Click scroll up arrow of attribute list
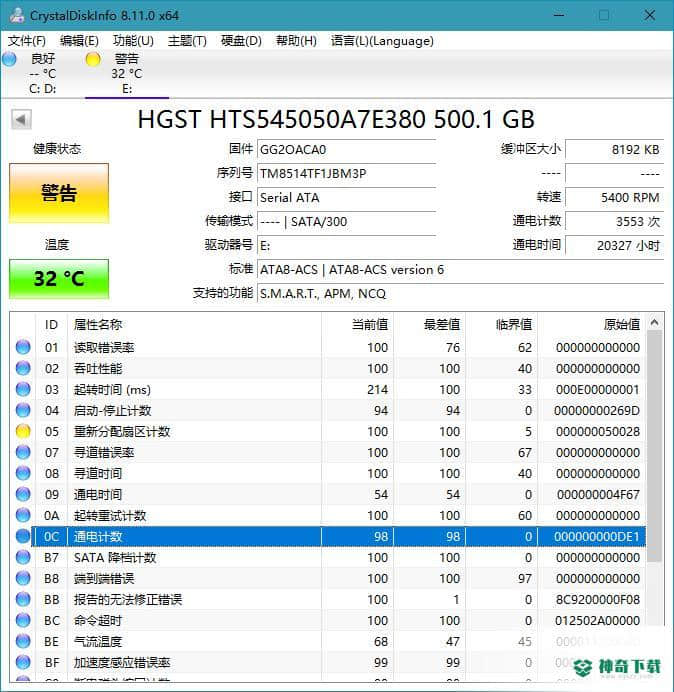The image size is (674, 692). [x=655, y=323]
